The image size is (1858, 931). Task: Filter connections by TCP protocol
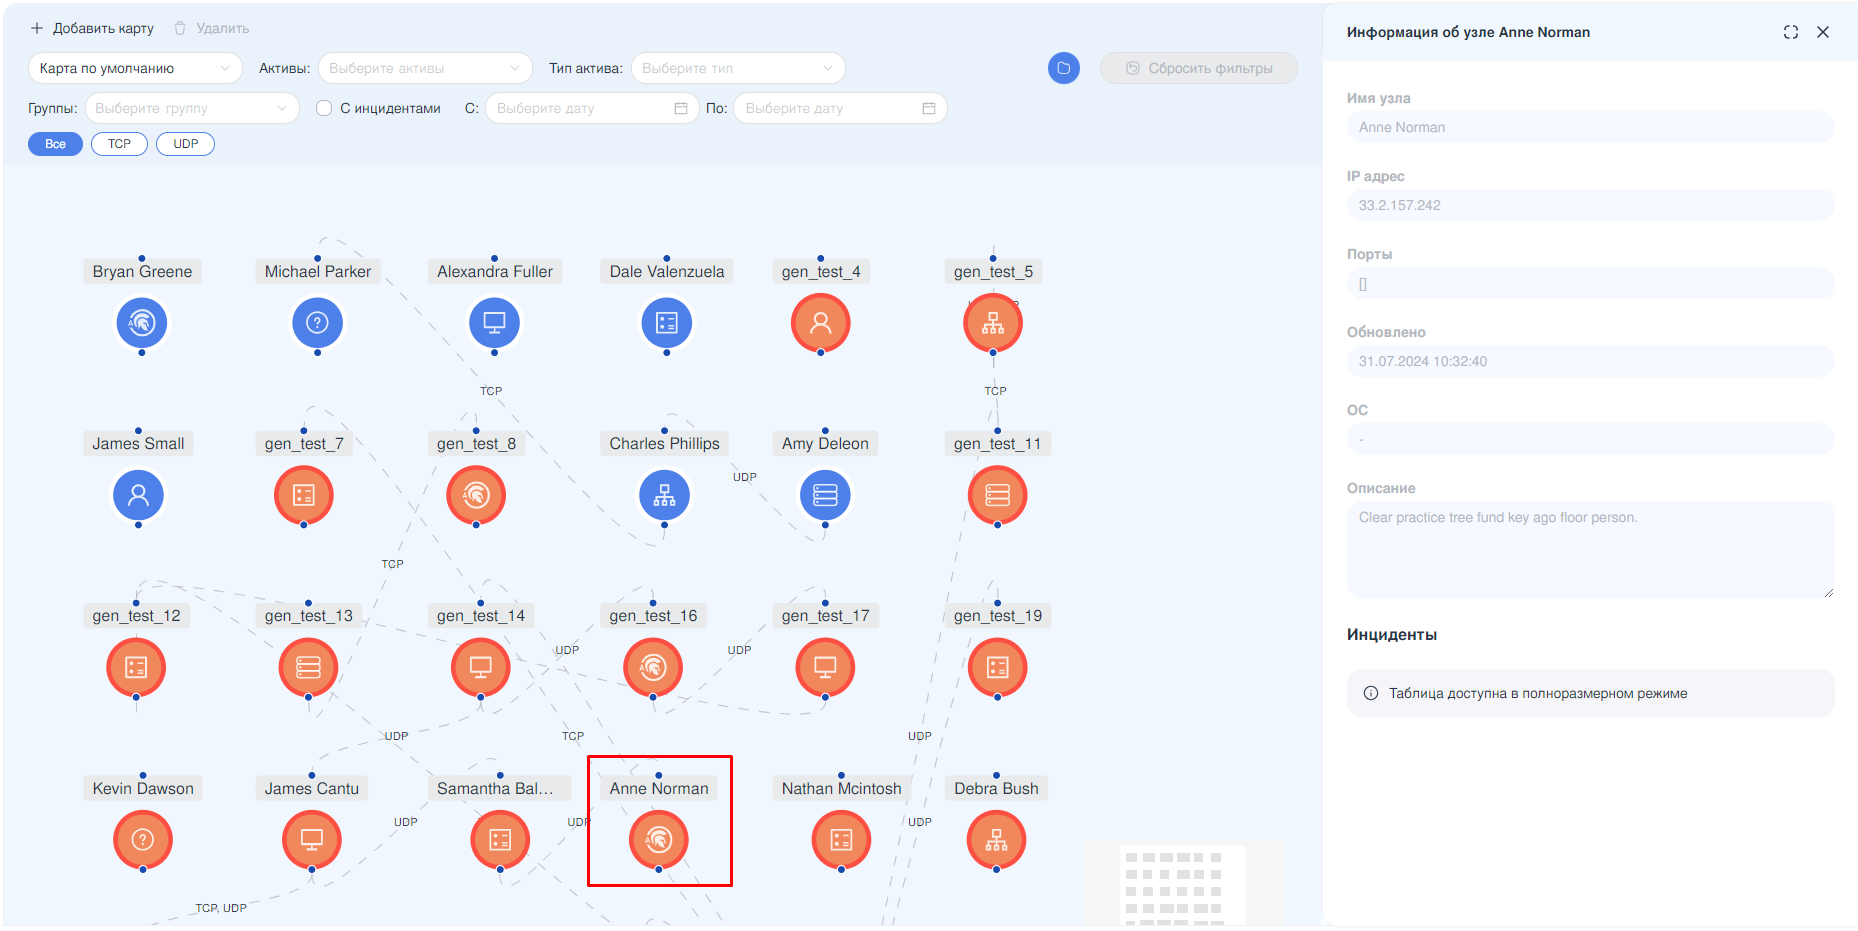[x=119, y=144]
